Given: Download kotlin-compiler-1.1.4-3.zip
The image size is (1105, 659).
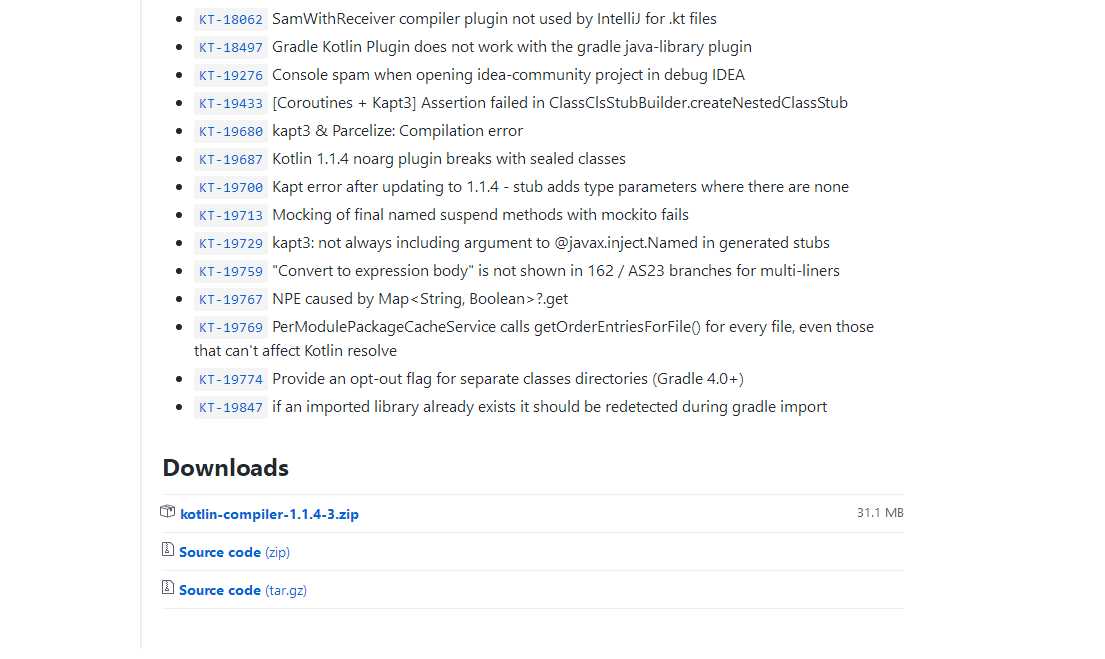Looking at the screenshot, I should pyautogui.click(x=269, y=515).
